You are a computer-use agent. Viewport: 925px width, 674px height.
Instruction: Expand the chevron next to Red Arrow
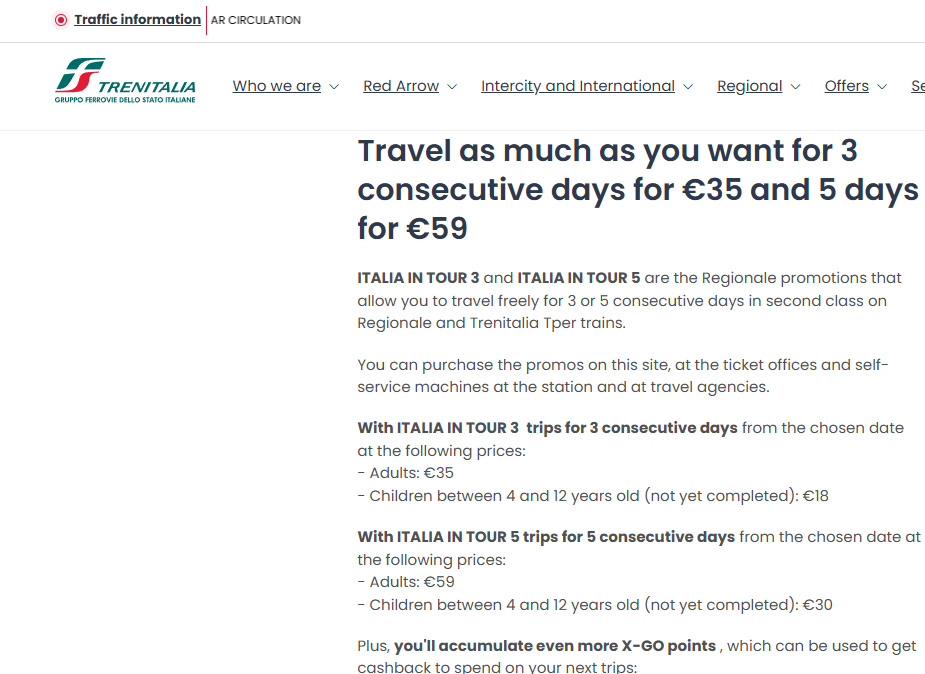[452, 87]
